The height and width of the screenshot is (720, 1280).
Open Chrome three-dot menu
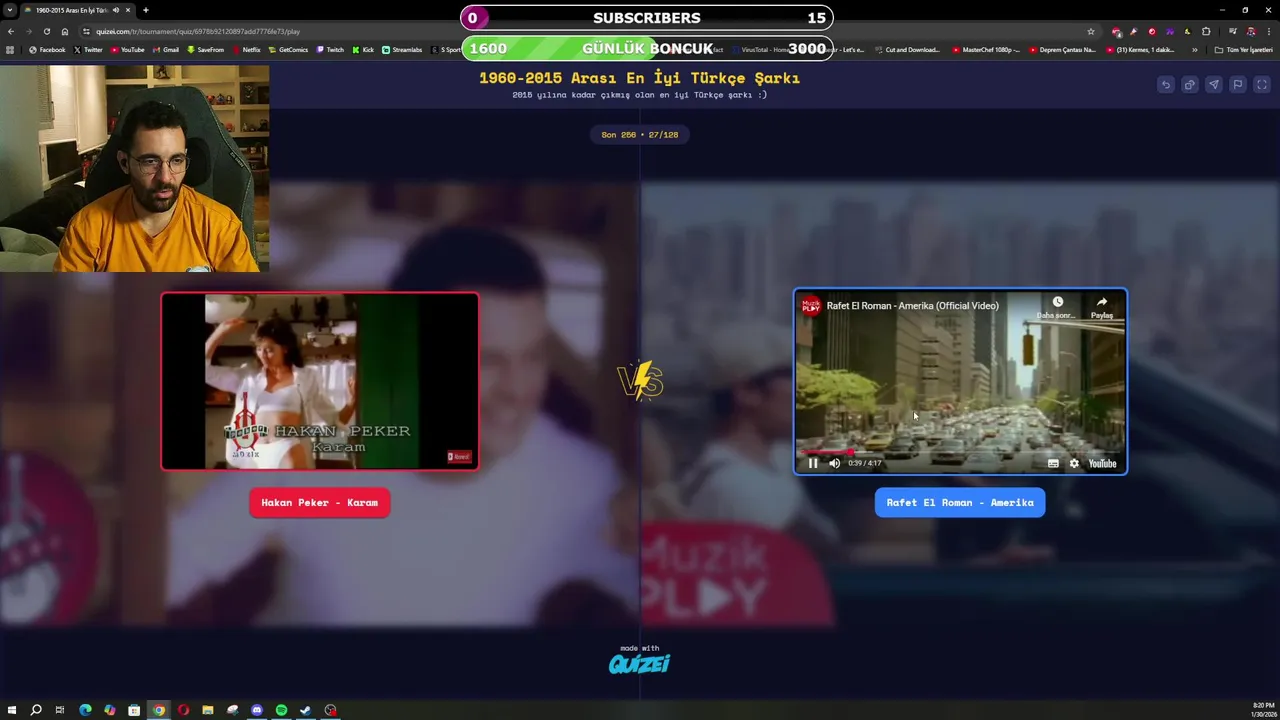pyautogui.click(x=1269, y=31)
